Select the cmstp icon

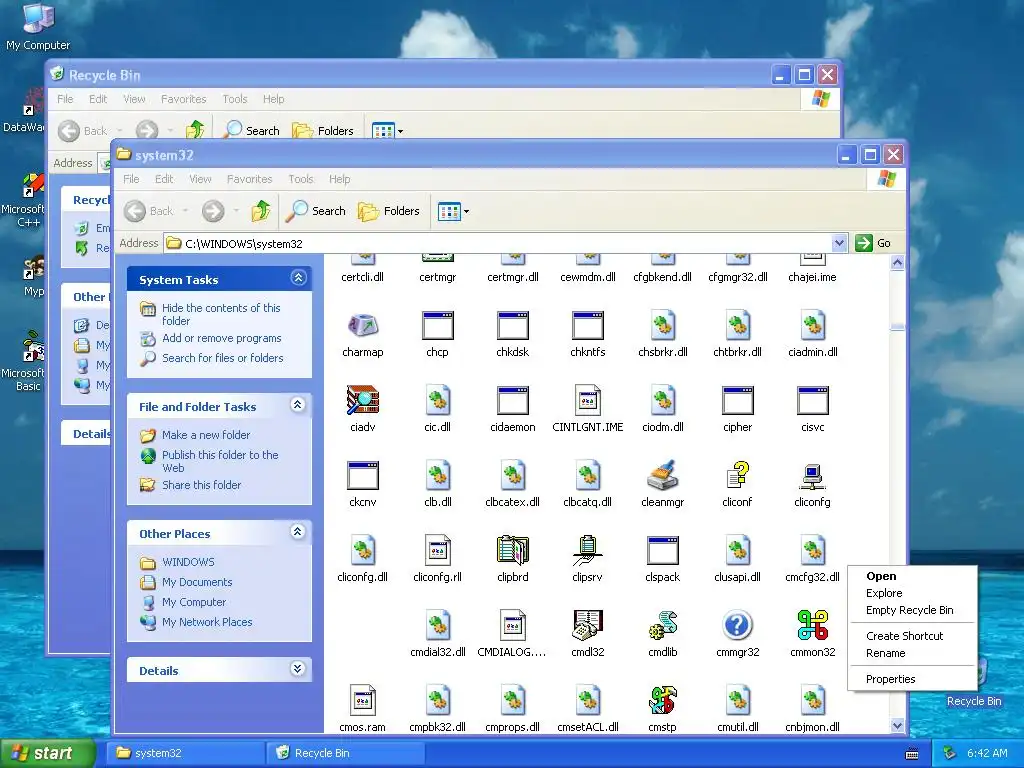662,701
